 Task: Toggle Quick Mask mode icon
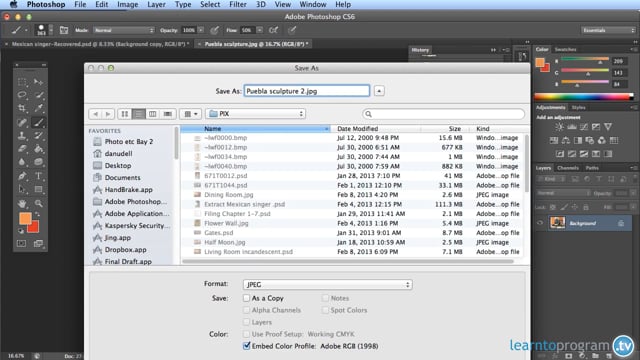pos(22,243)
